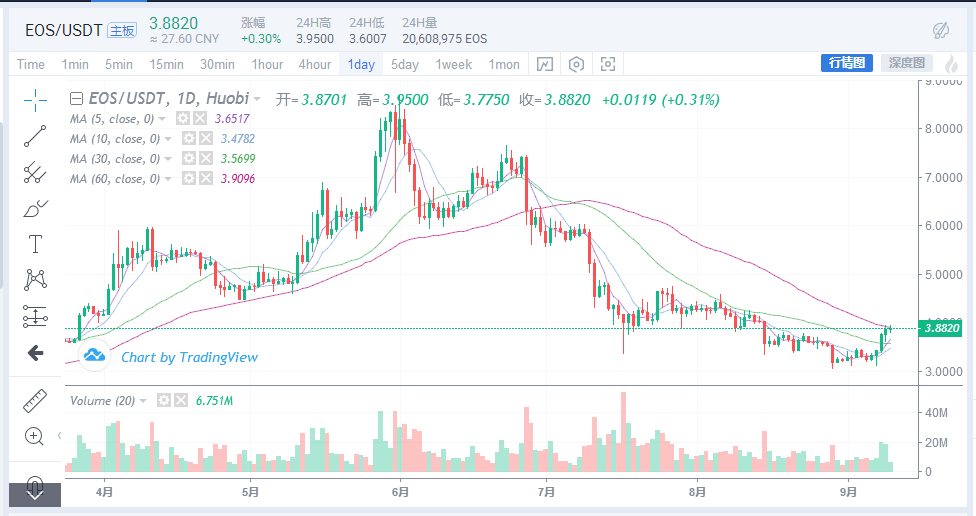Select the zoom in magnifier tool
This screenshot has width=976, height=516.
click(x=34, y=436)
